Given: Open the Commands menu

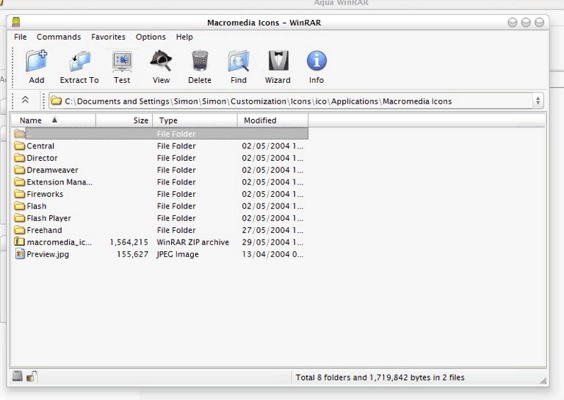Looking at the screenshot, I should [59, 37].
